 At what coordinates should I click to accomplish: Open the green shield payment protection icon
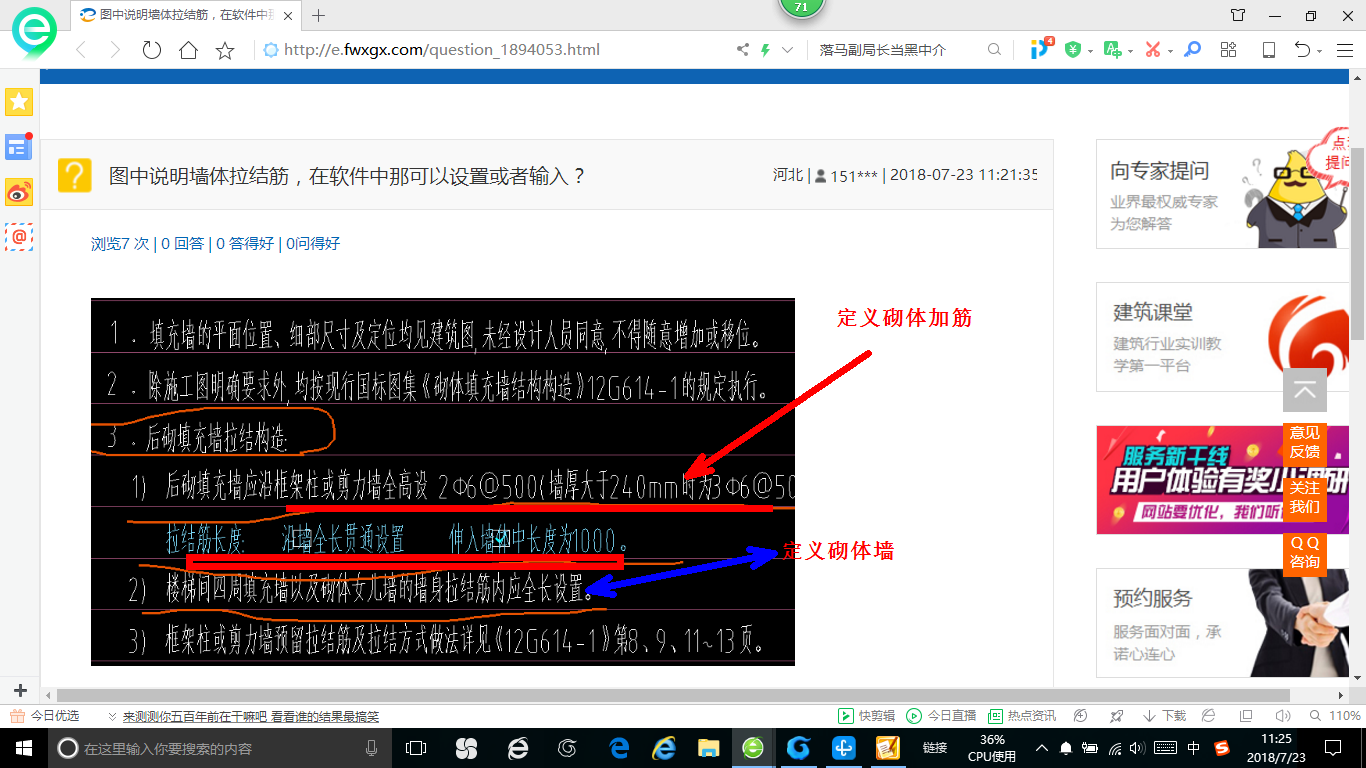click(1073, 50)
